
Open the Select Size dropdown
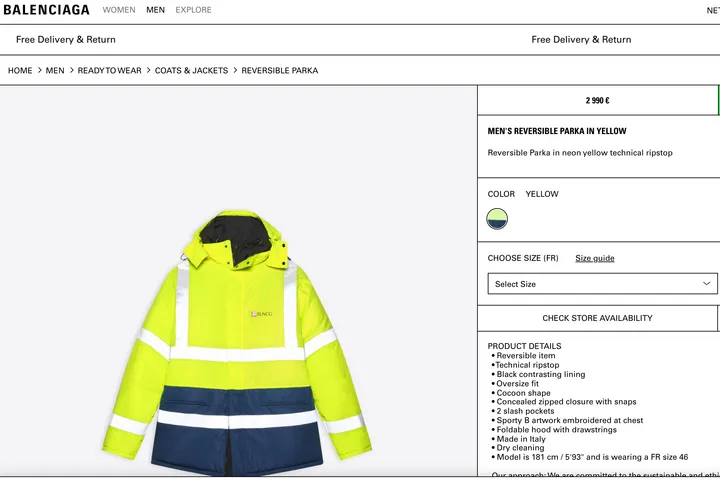600,284
